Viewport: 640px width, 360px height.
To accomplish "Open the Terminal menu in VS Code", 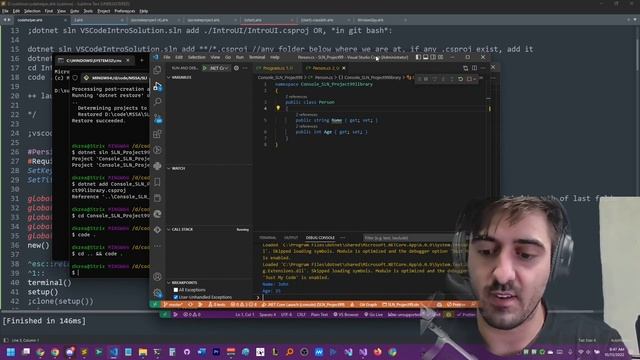I will tap(257, 57).
